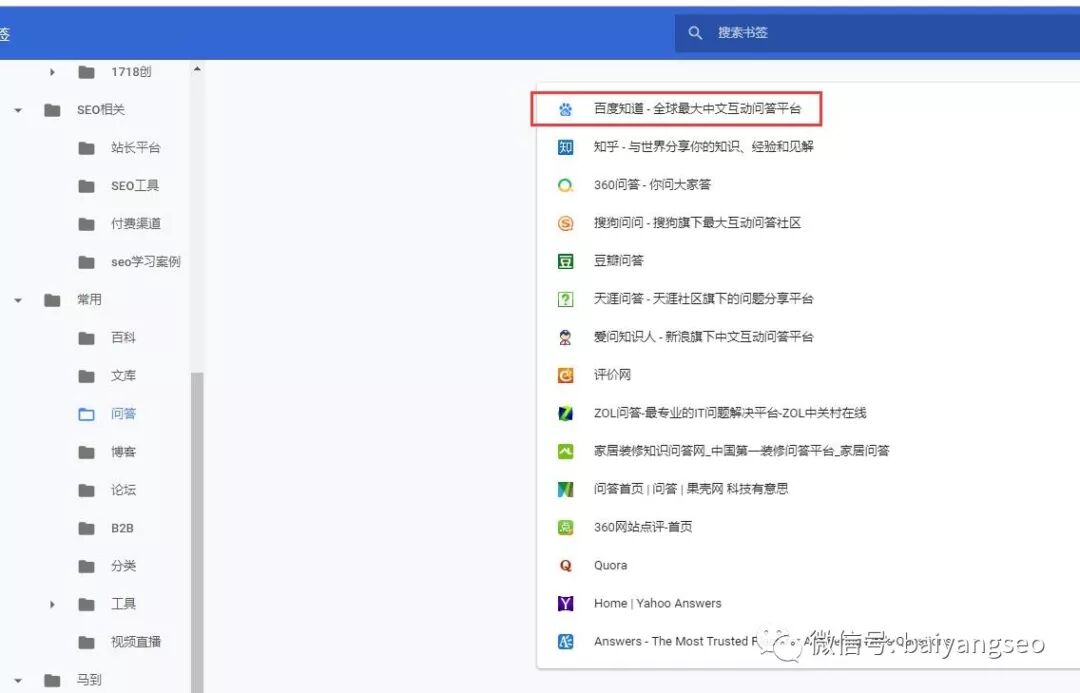
Task: Click the search magnifier icon
Action: coord(695,32)
